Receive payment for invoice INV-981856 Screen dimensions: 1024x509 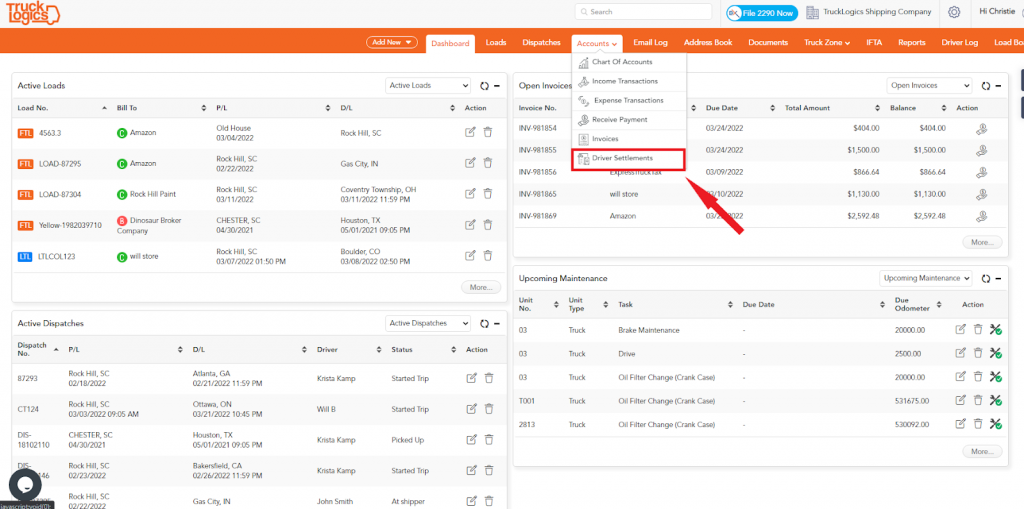[x=980, y=172]
